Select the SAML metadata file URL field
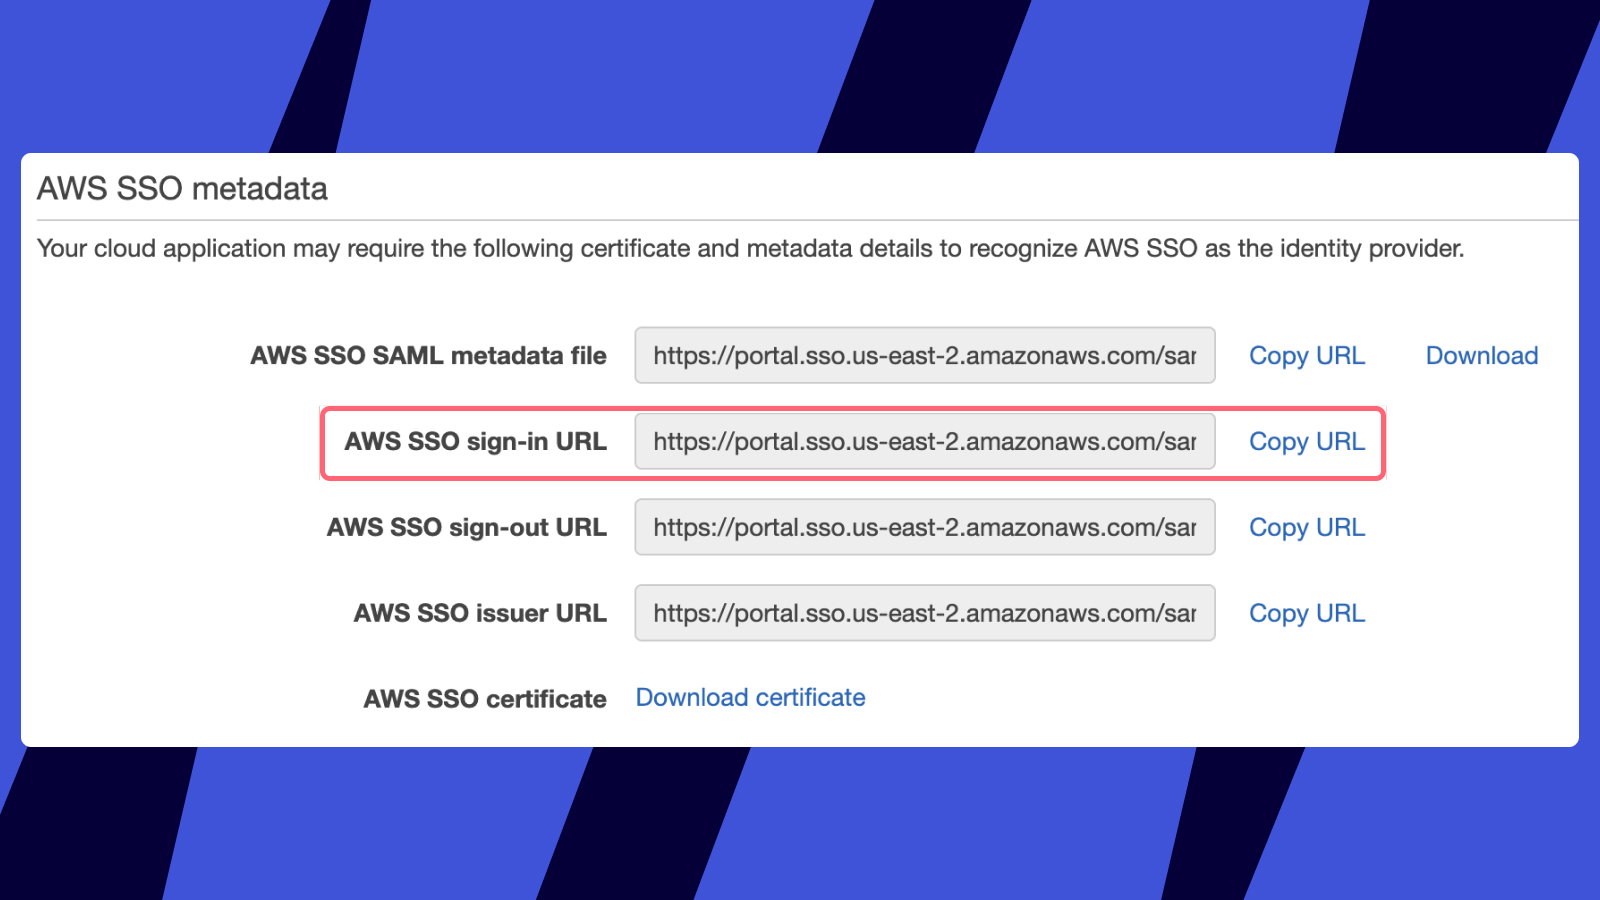The height and width of the screenshot is (900, 1600). 925,355
